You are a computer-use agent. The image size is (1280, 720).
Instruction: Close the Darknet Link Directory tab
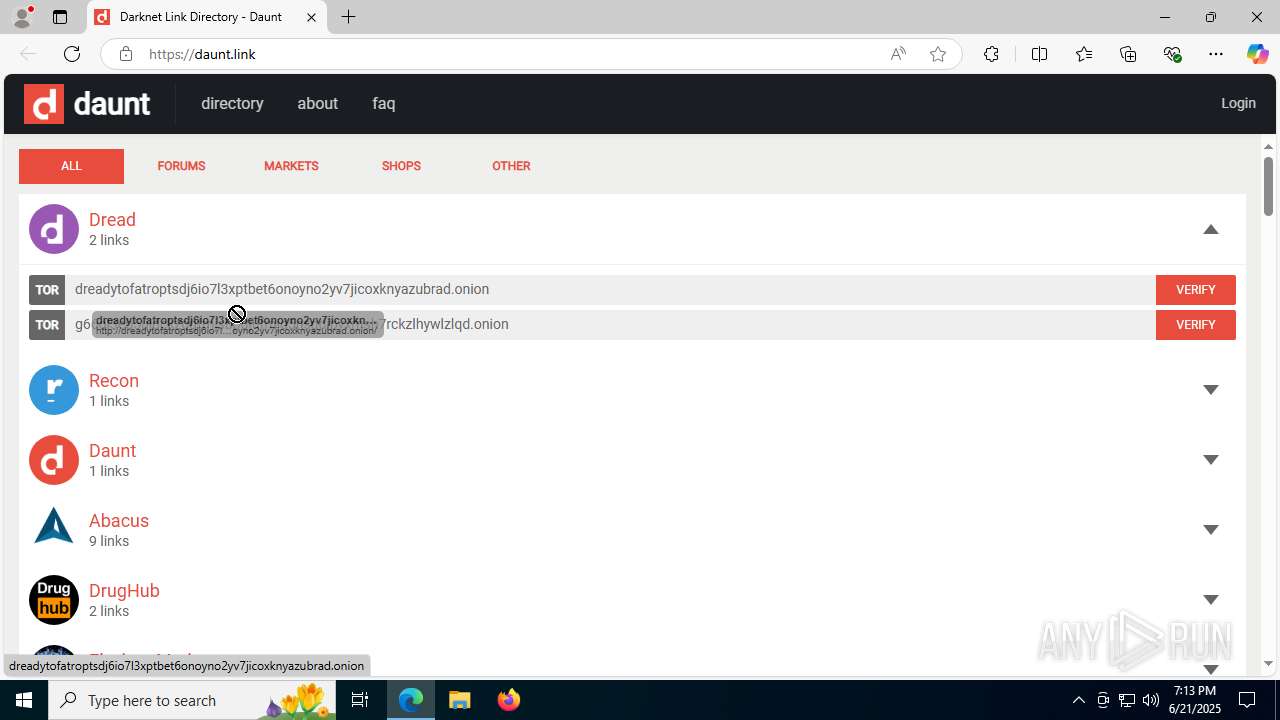tap(311, 17)
